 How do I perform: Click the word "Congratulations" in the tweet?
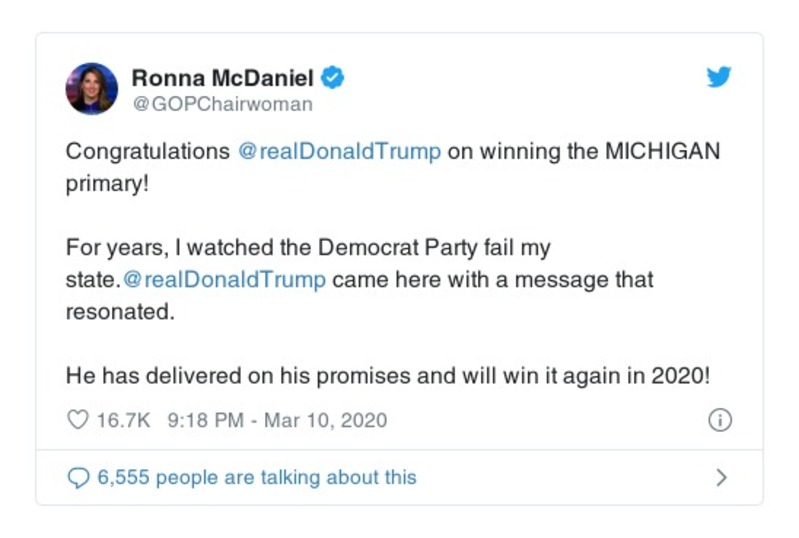point(147,153)
